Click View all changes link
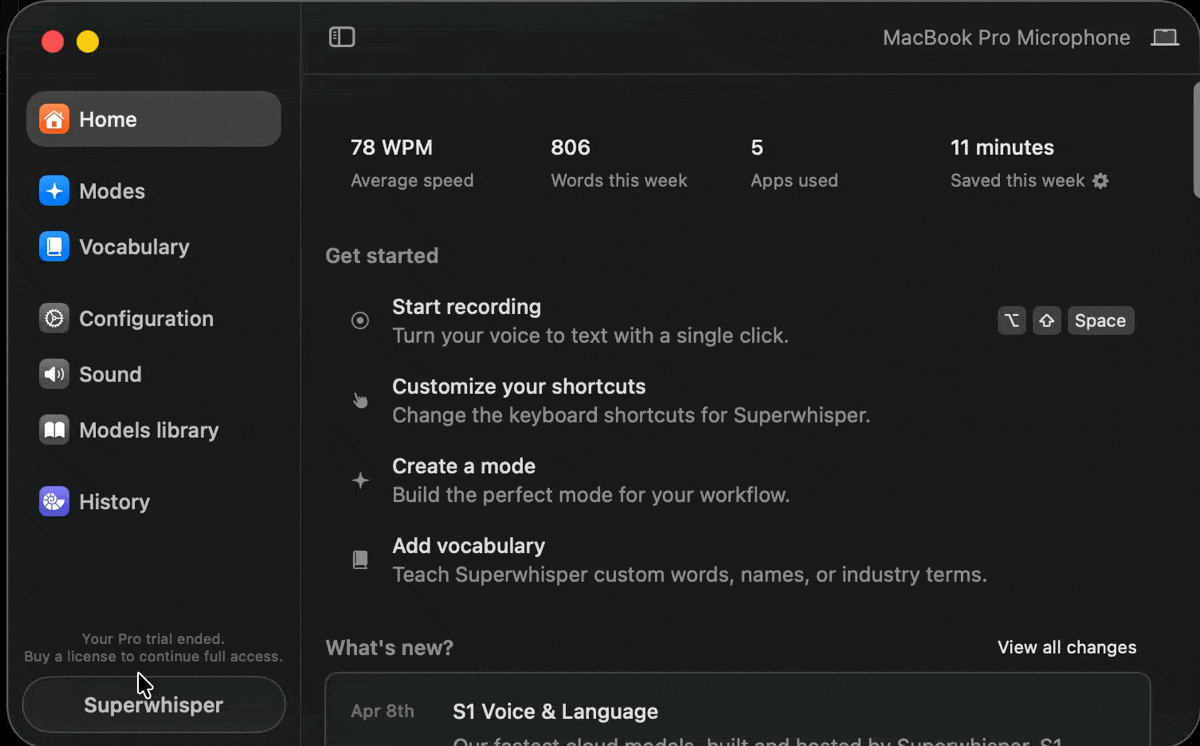1200x746 pixels. tap(1067, 647)
